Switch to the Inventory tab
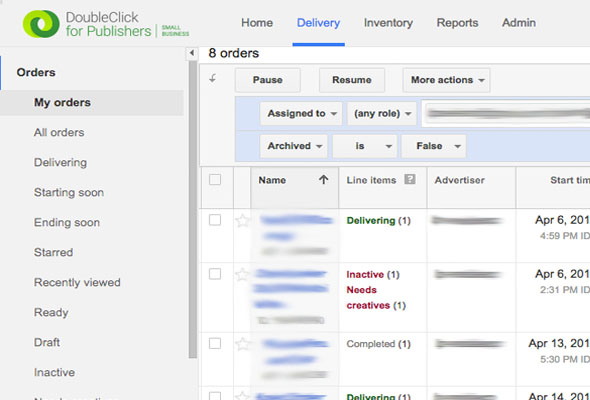The width and height of the screenshot is (590, 400). click(388, 23)
